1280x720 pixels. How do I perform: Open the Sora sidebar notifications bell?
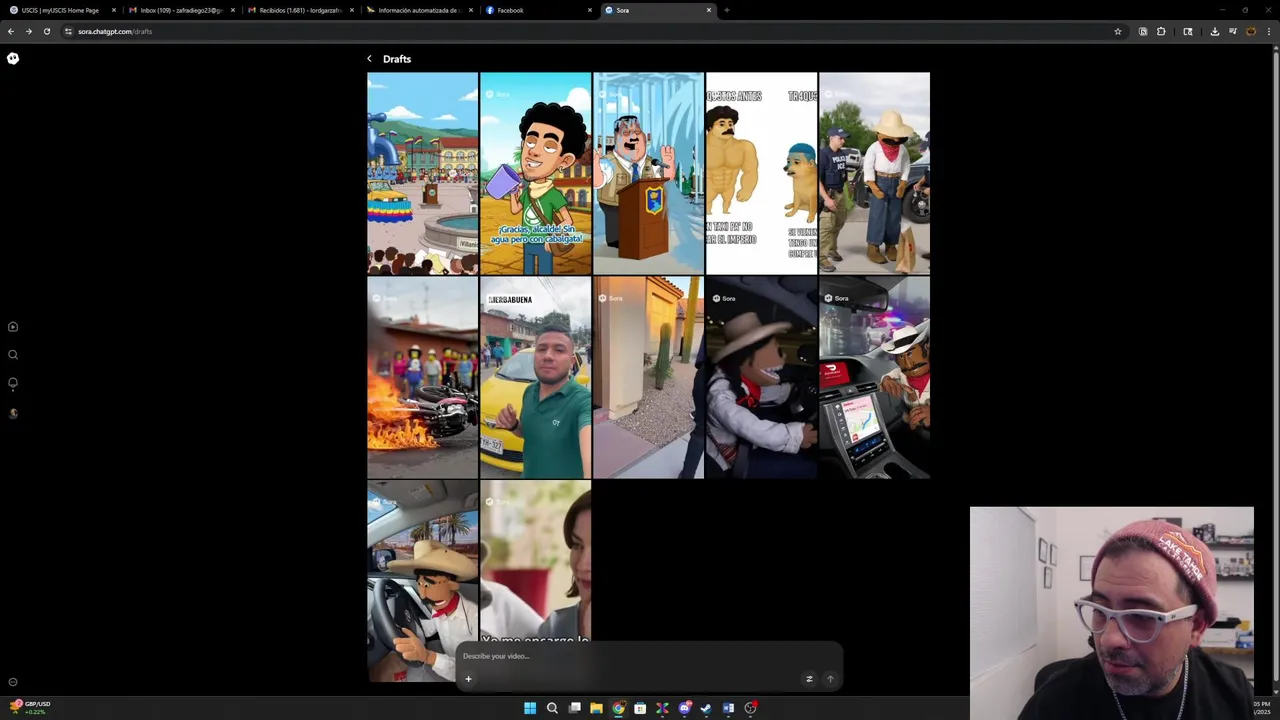[13, 383]
